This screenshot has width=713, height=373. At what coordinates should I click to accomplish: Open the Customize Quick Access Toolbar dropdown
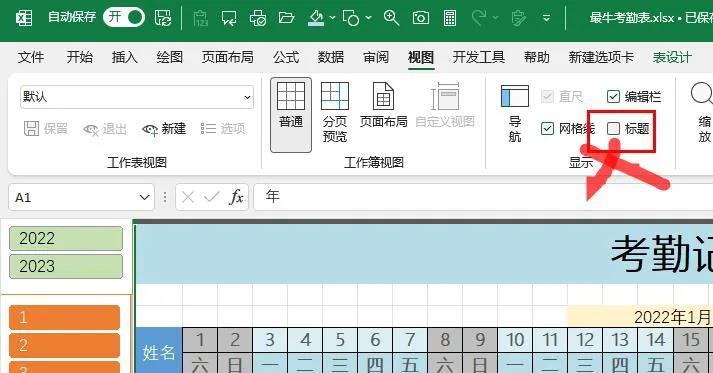pos(547,18)
